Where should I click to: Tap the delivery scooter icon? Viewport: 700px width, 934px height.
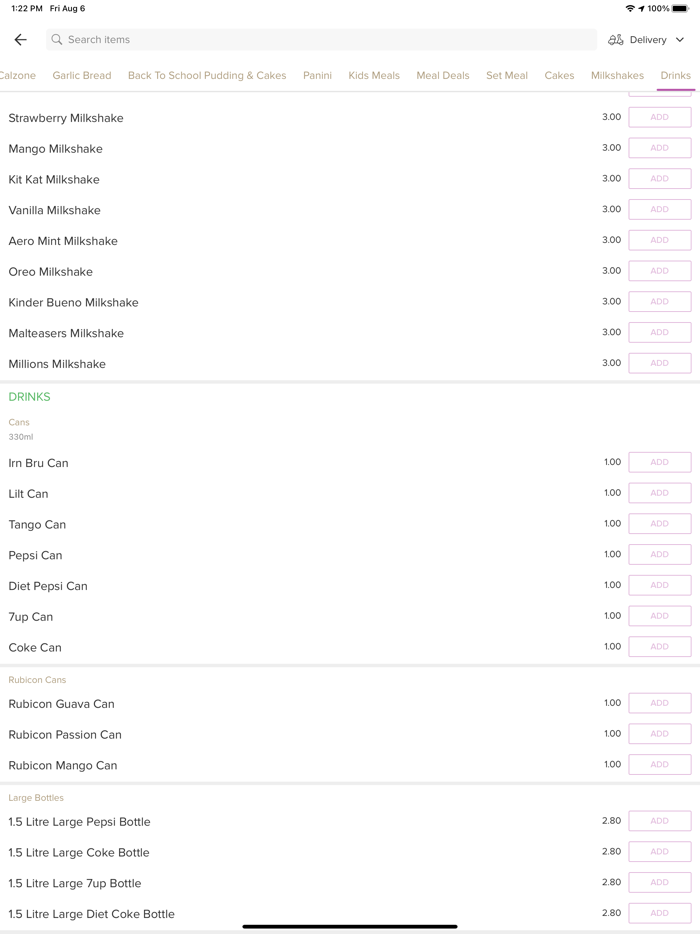[x=616, y=40]
